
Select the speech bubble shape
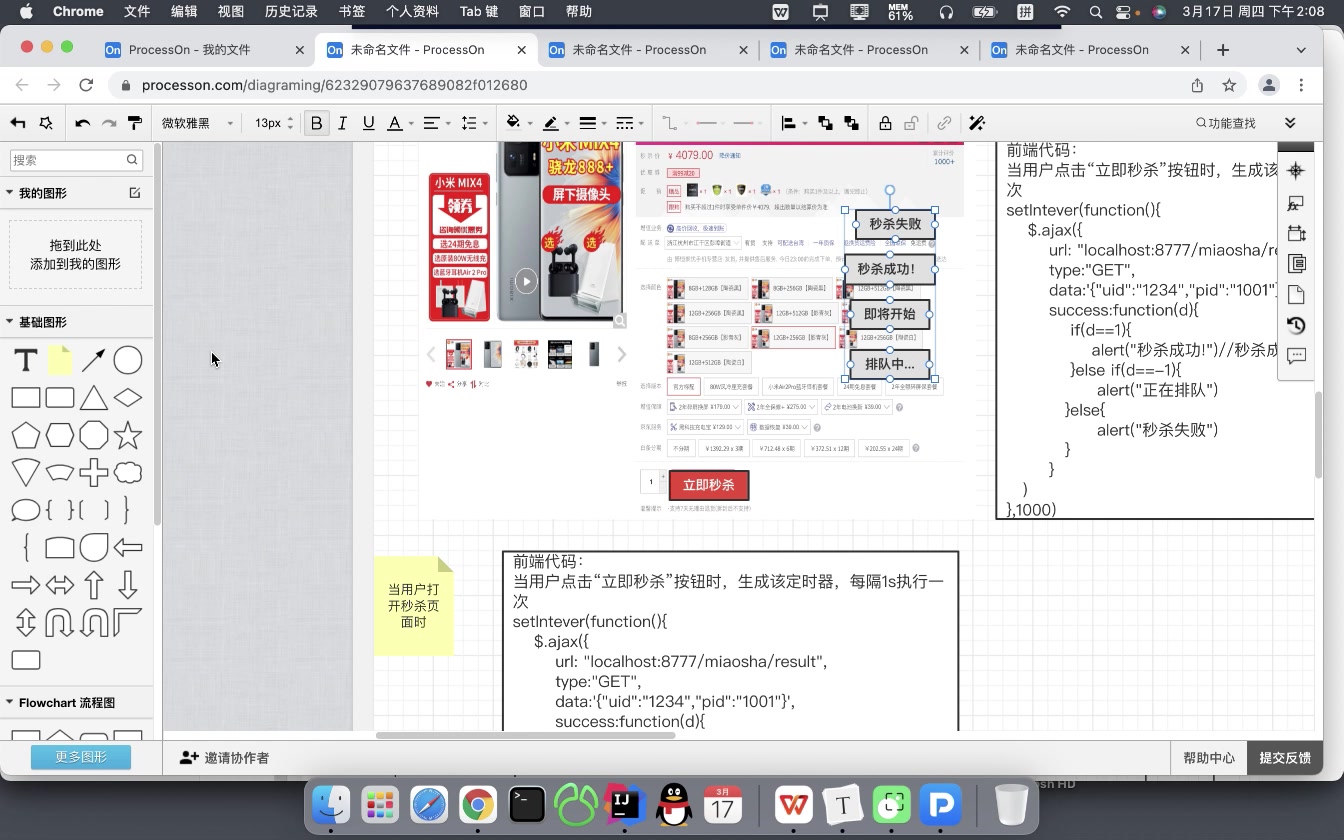(x=26, y=510)
